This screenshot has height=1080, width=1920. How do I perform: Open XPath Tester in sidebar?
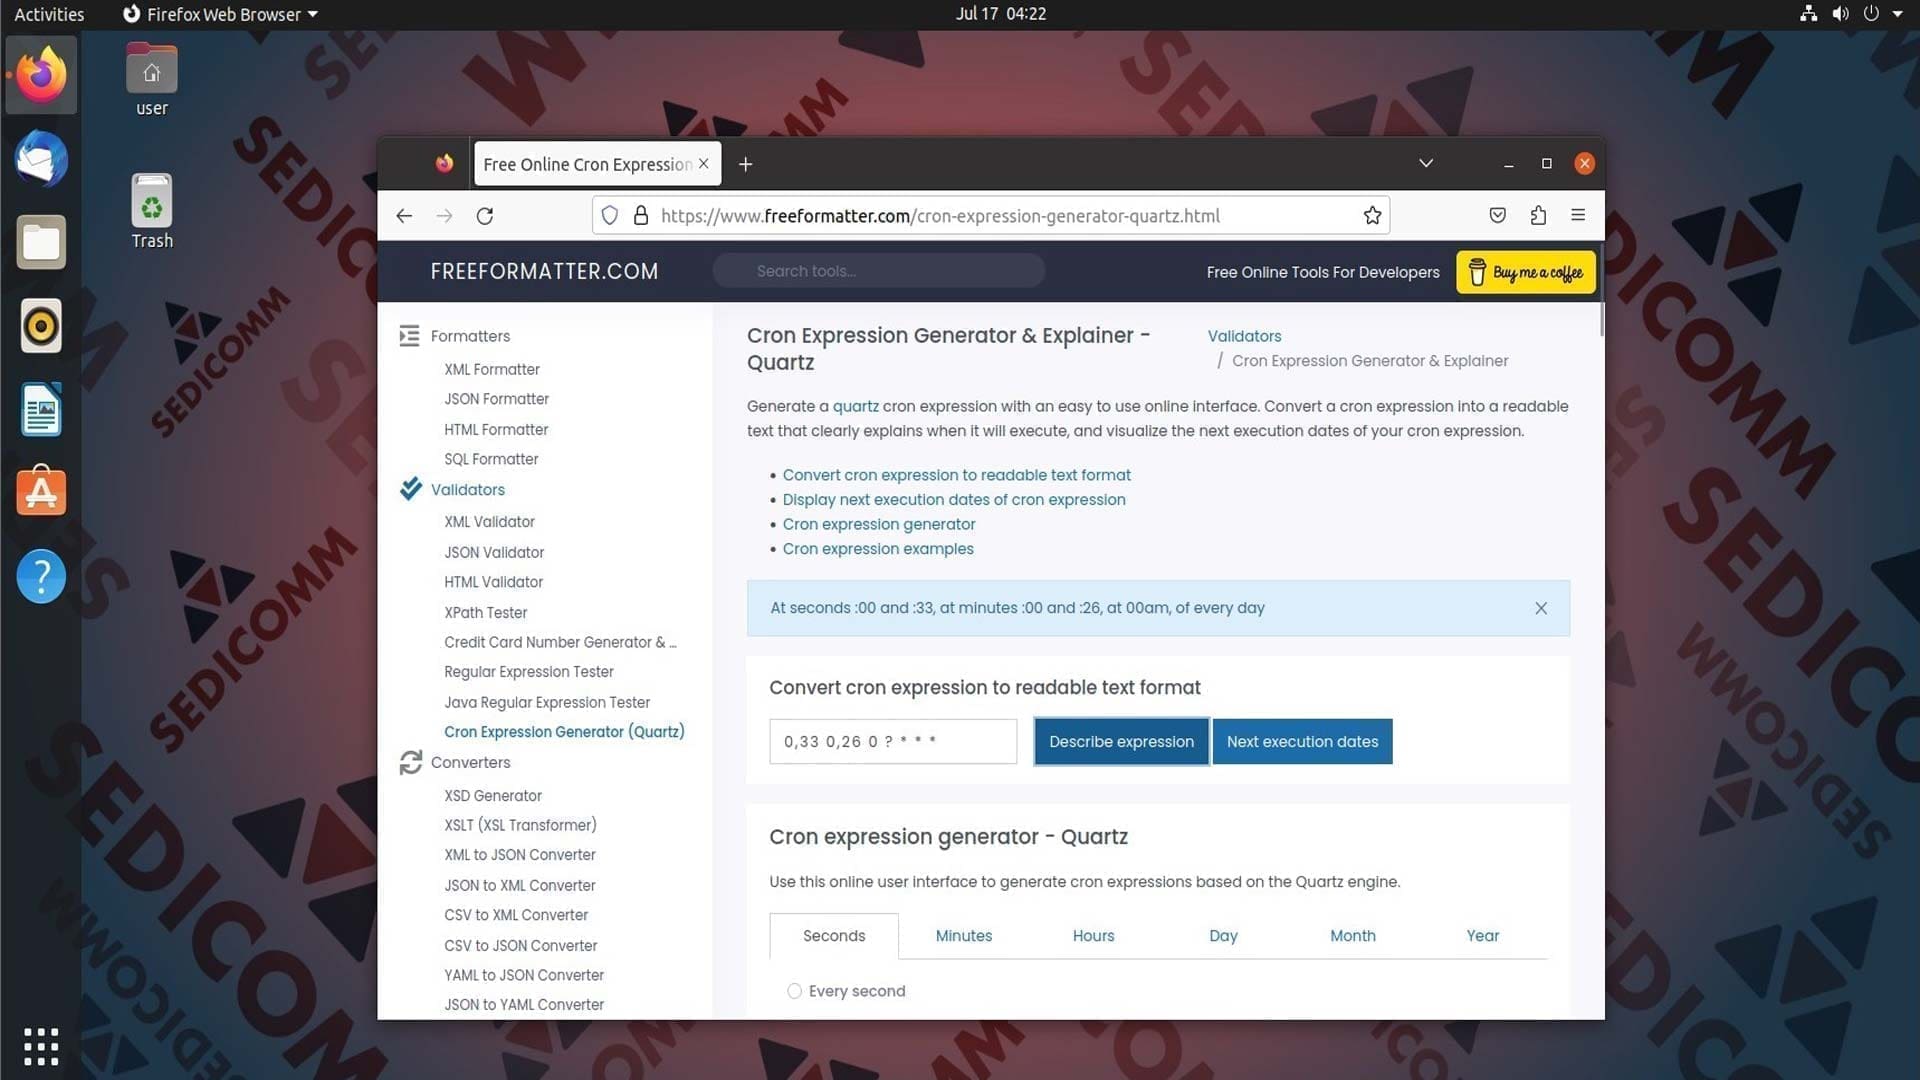485,613
